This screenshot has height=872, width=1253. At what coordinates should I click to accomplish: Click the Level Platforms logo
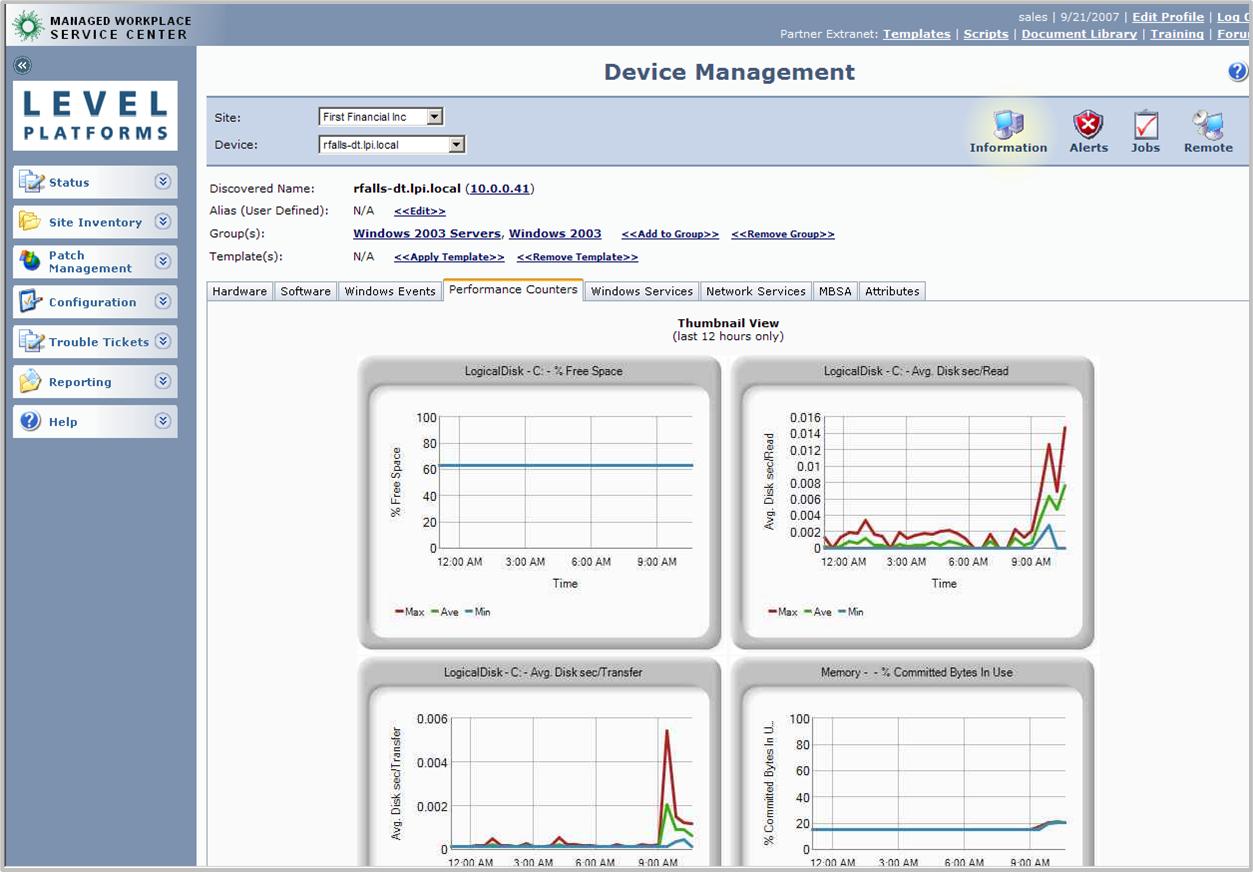click(x=95, y=115)
